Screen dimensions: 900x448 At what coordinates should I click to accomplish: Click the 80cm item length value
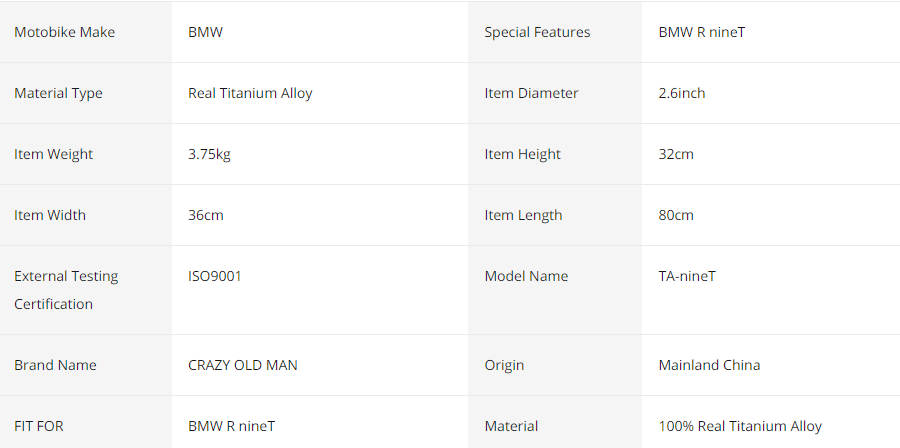pos(676,215)
